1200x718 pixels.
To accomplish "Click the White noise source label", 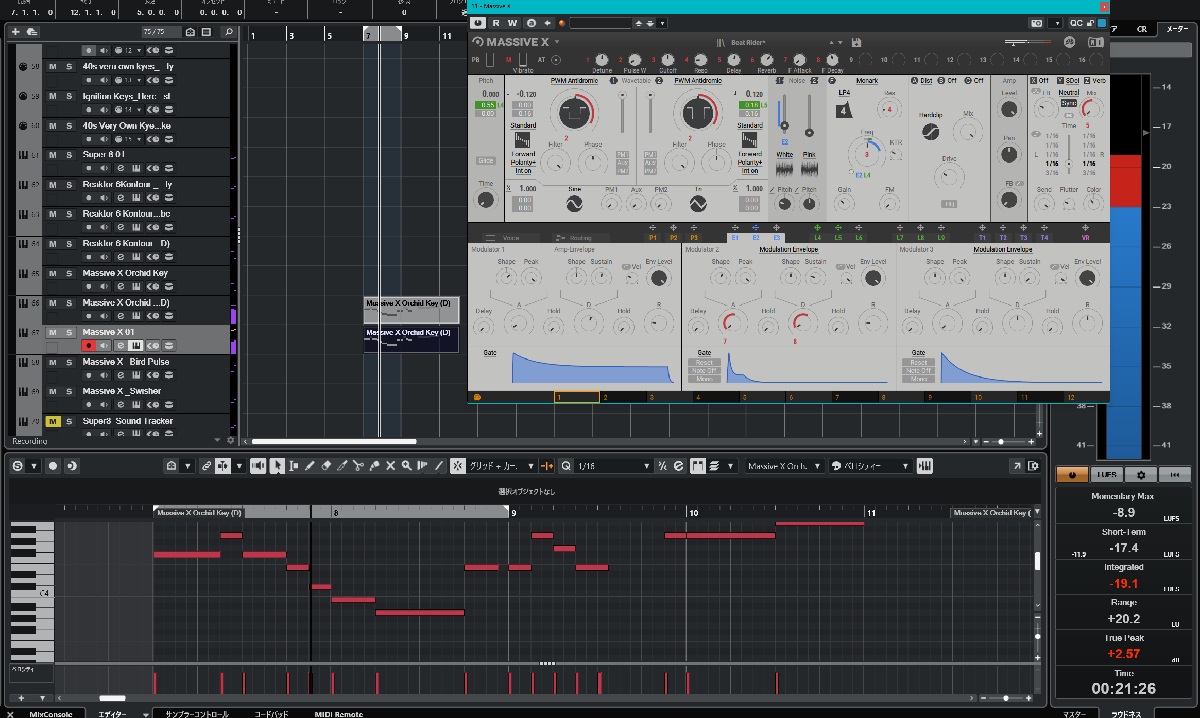I will pyautogui.click(x=785, y=153).
